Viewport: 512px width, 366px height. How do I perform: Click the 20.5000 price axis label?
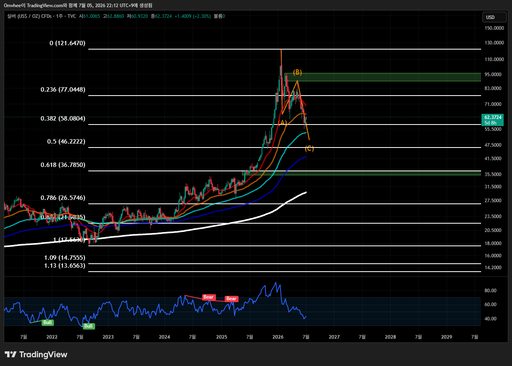click(493, 230)
